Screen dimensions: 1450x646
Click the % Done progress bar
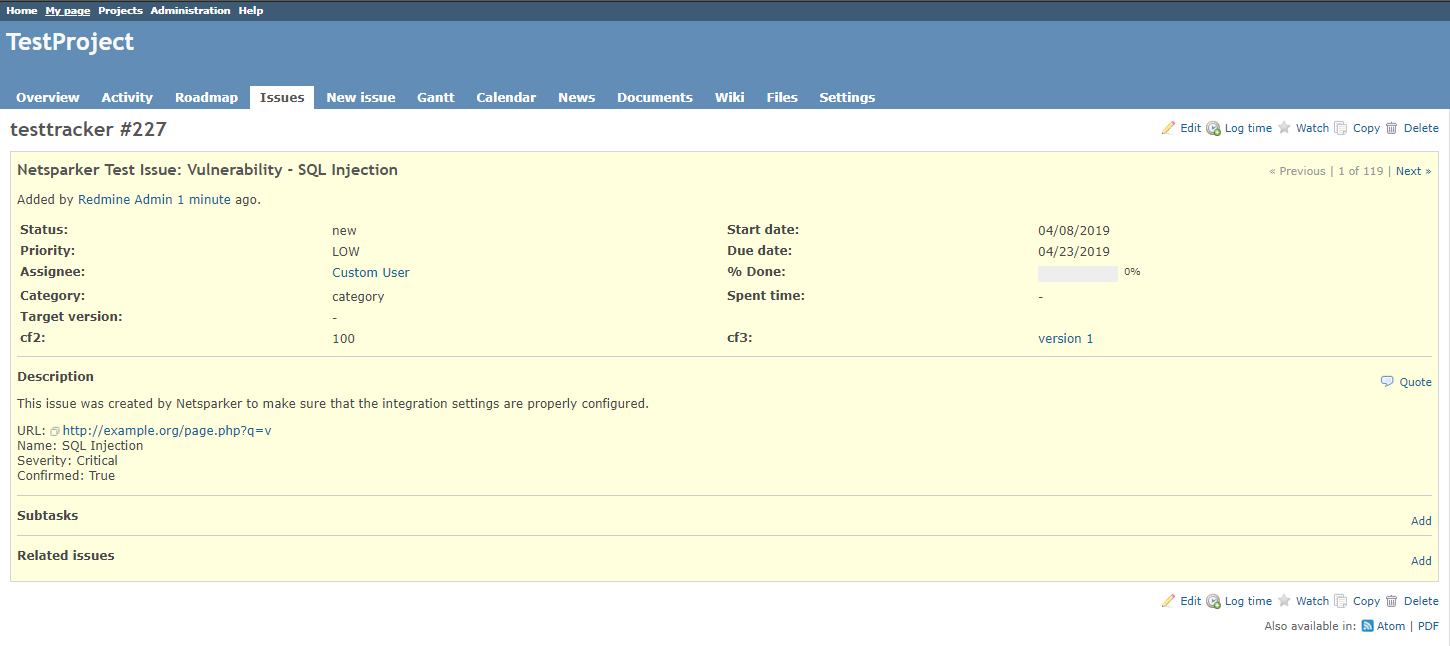[1077, 272]
